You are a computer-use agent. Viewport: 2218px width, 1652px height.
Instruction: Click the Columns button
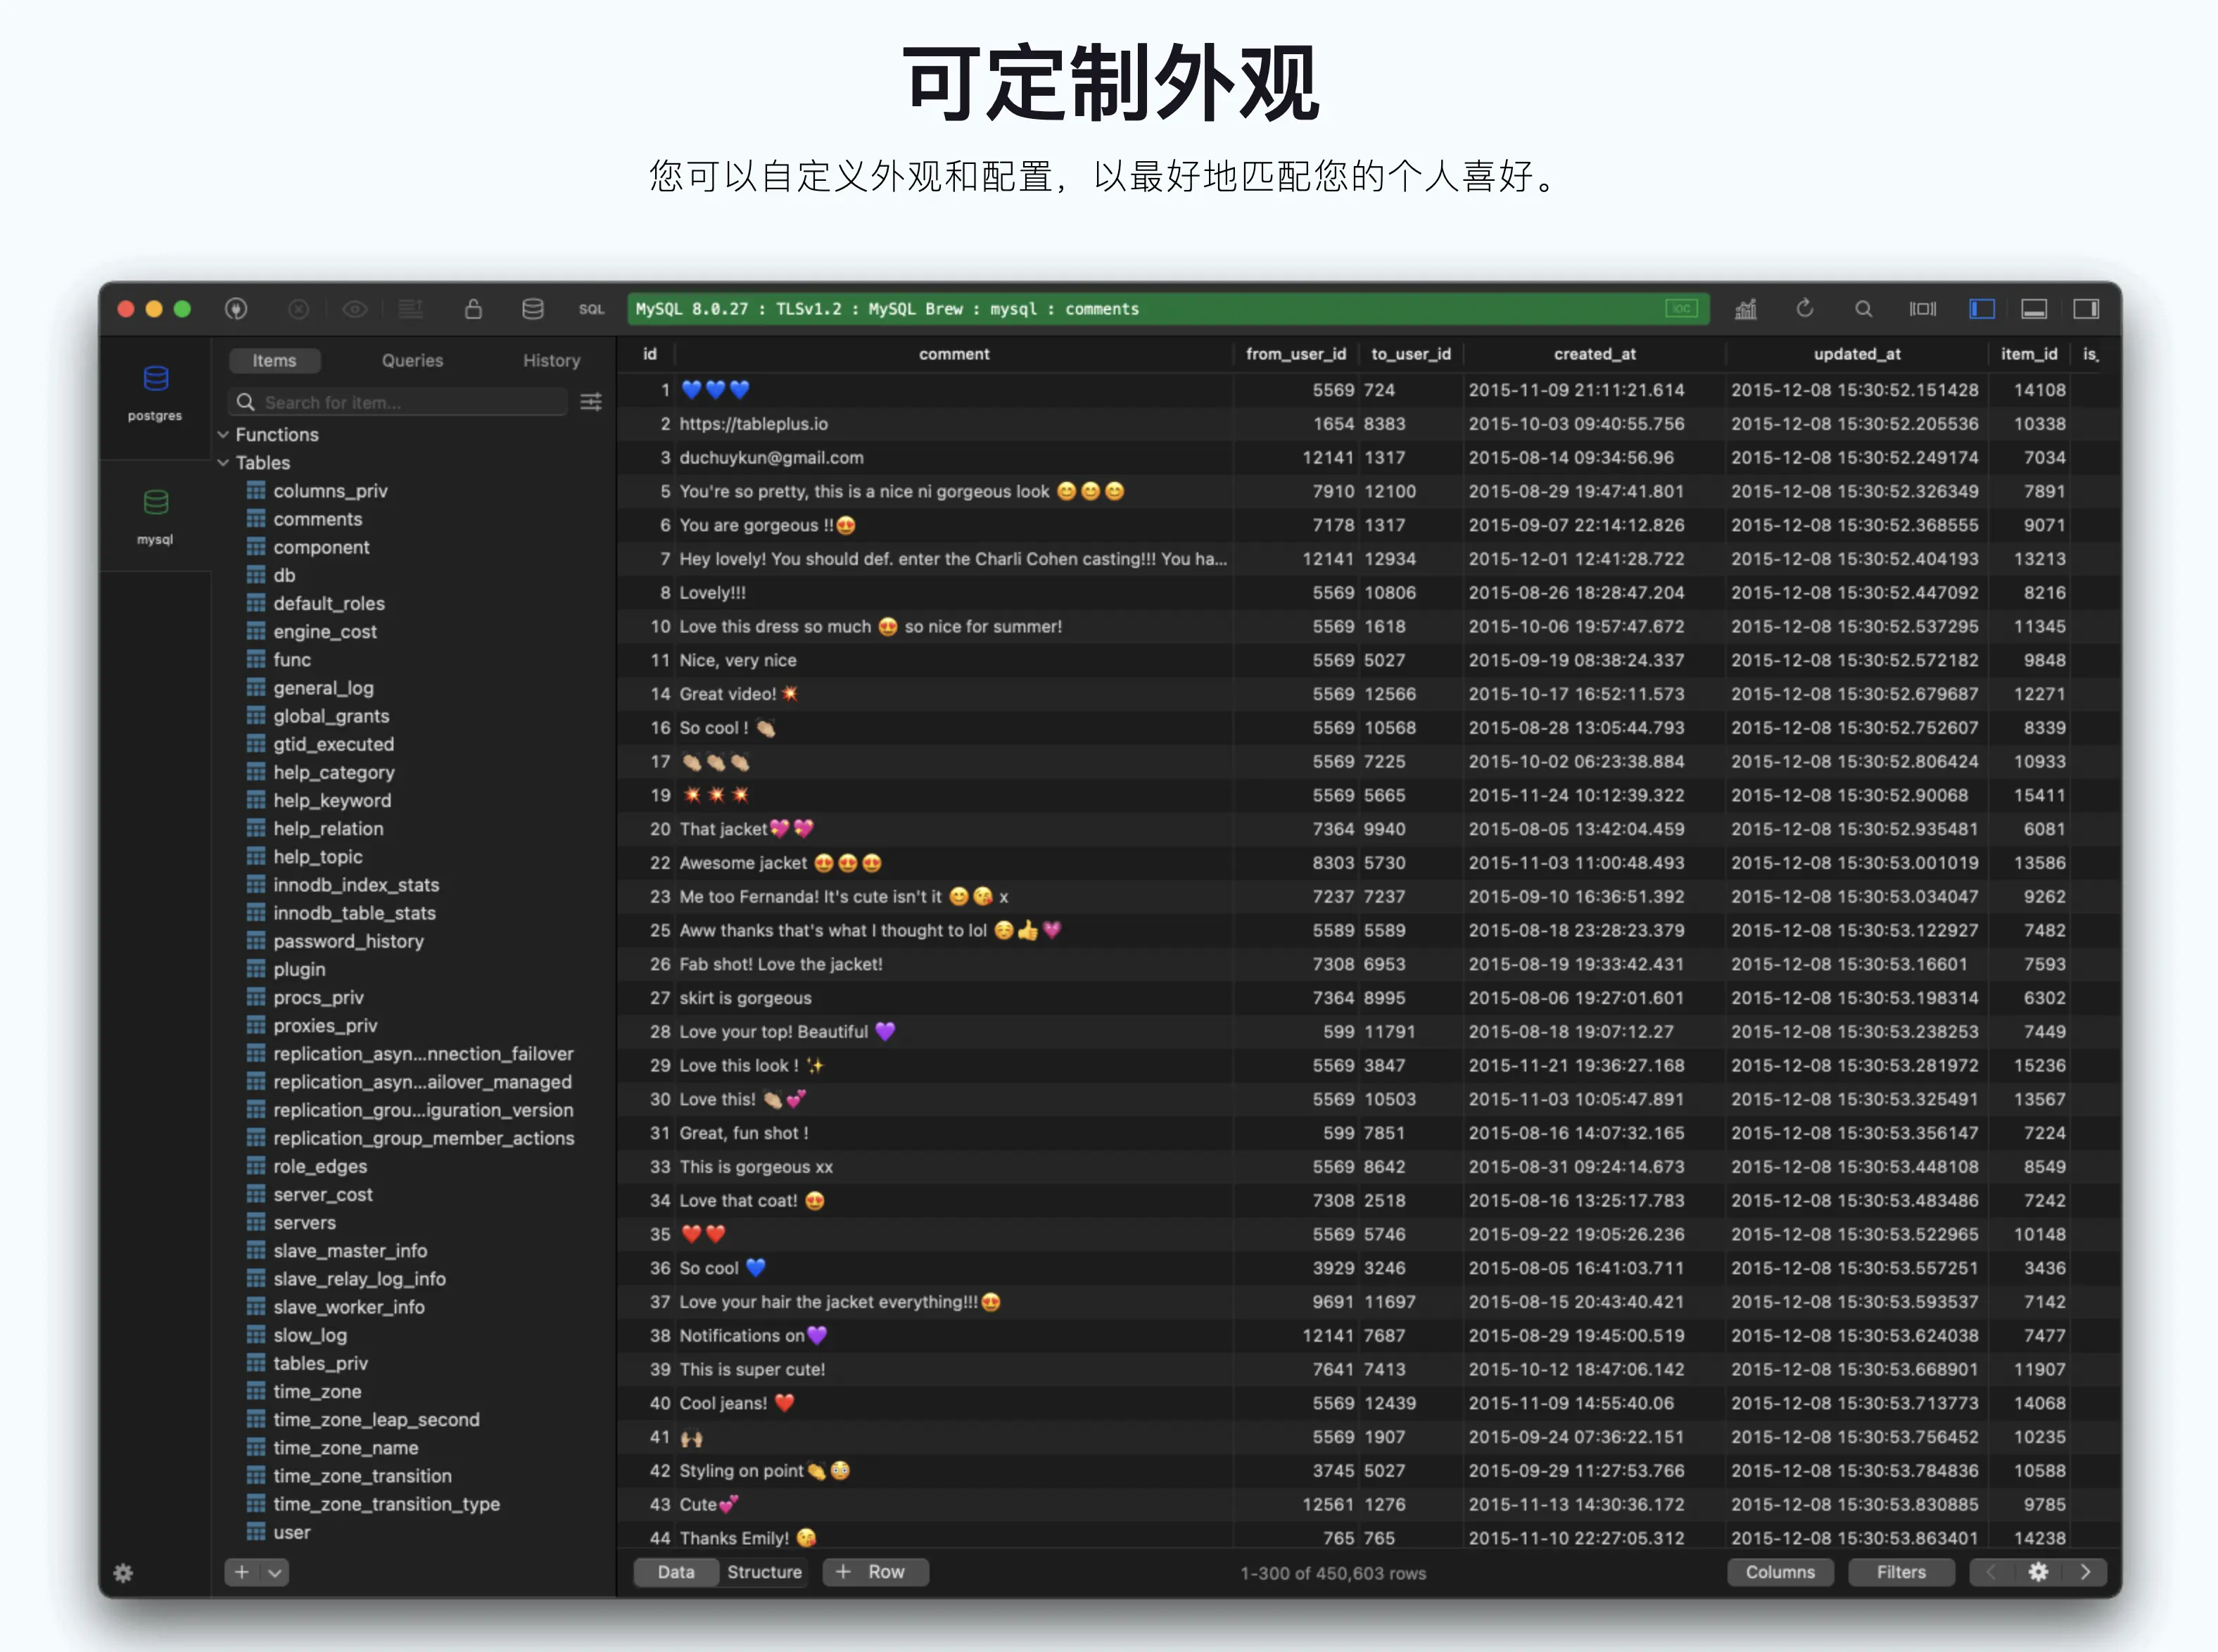1779,1572
